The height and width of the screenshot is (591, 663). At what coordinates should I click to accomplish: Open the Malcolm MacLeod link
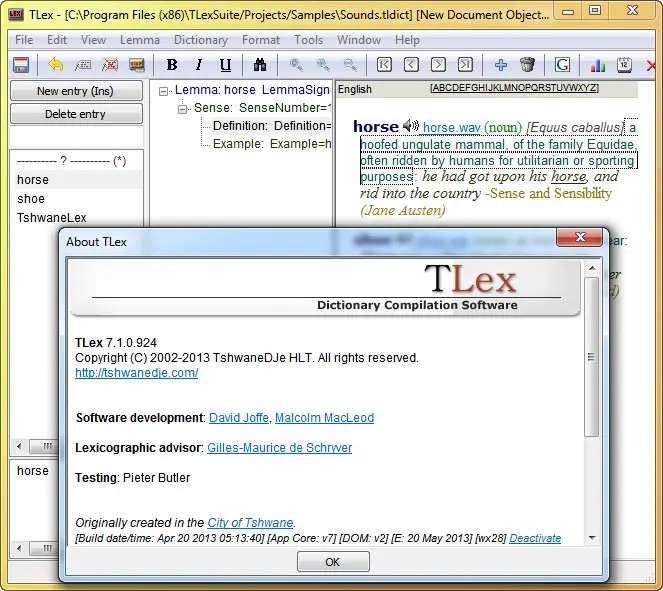pos(324,418)
